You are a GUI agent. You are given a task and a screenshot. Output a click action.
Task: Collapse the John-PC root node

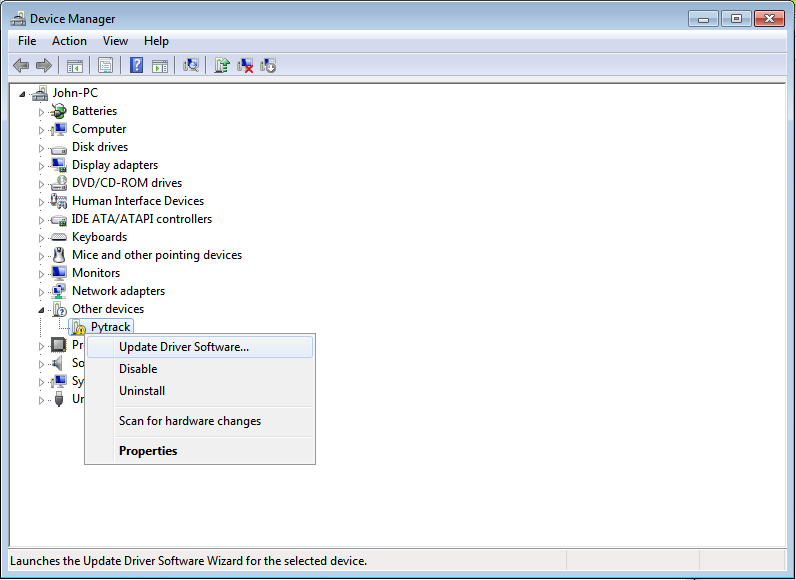(23, 93)
